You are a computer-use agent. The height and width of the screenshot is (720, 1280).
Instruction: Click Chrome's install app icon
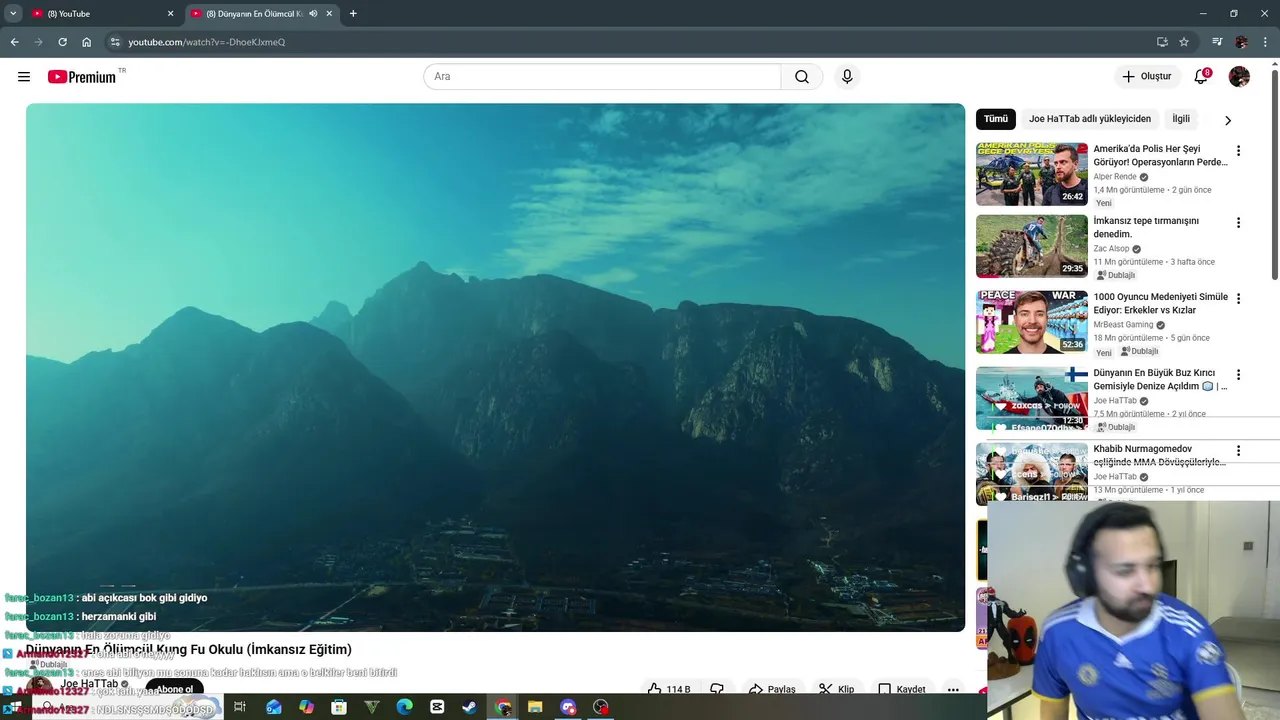click(x=1162, y=42)
